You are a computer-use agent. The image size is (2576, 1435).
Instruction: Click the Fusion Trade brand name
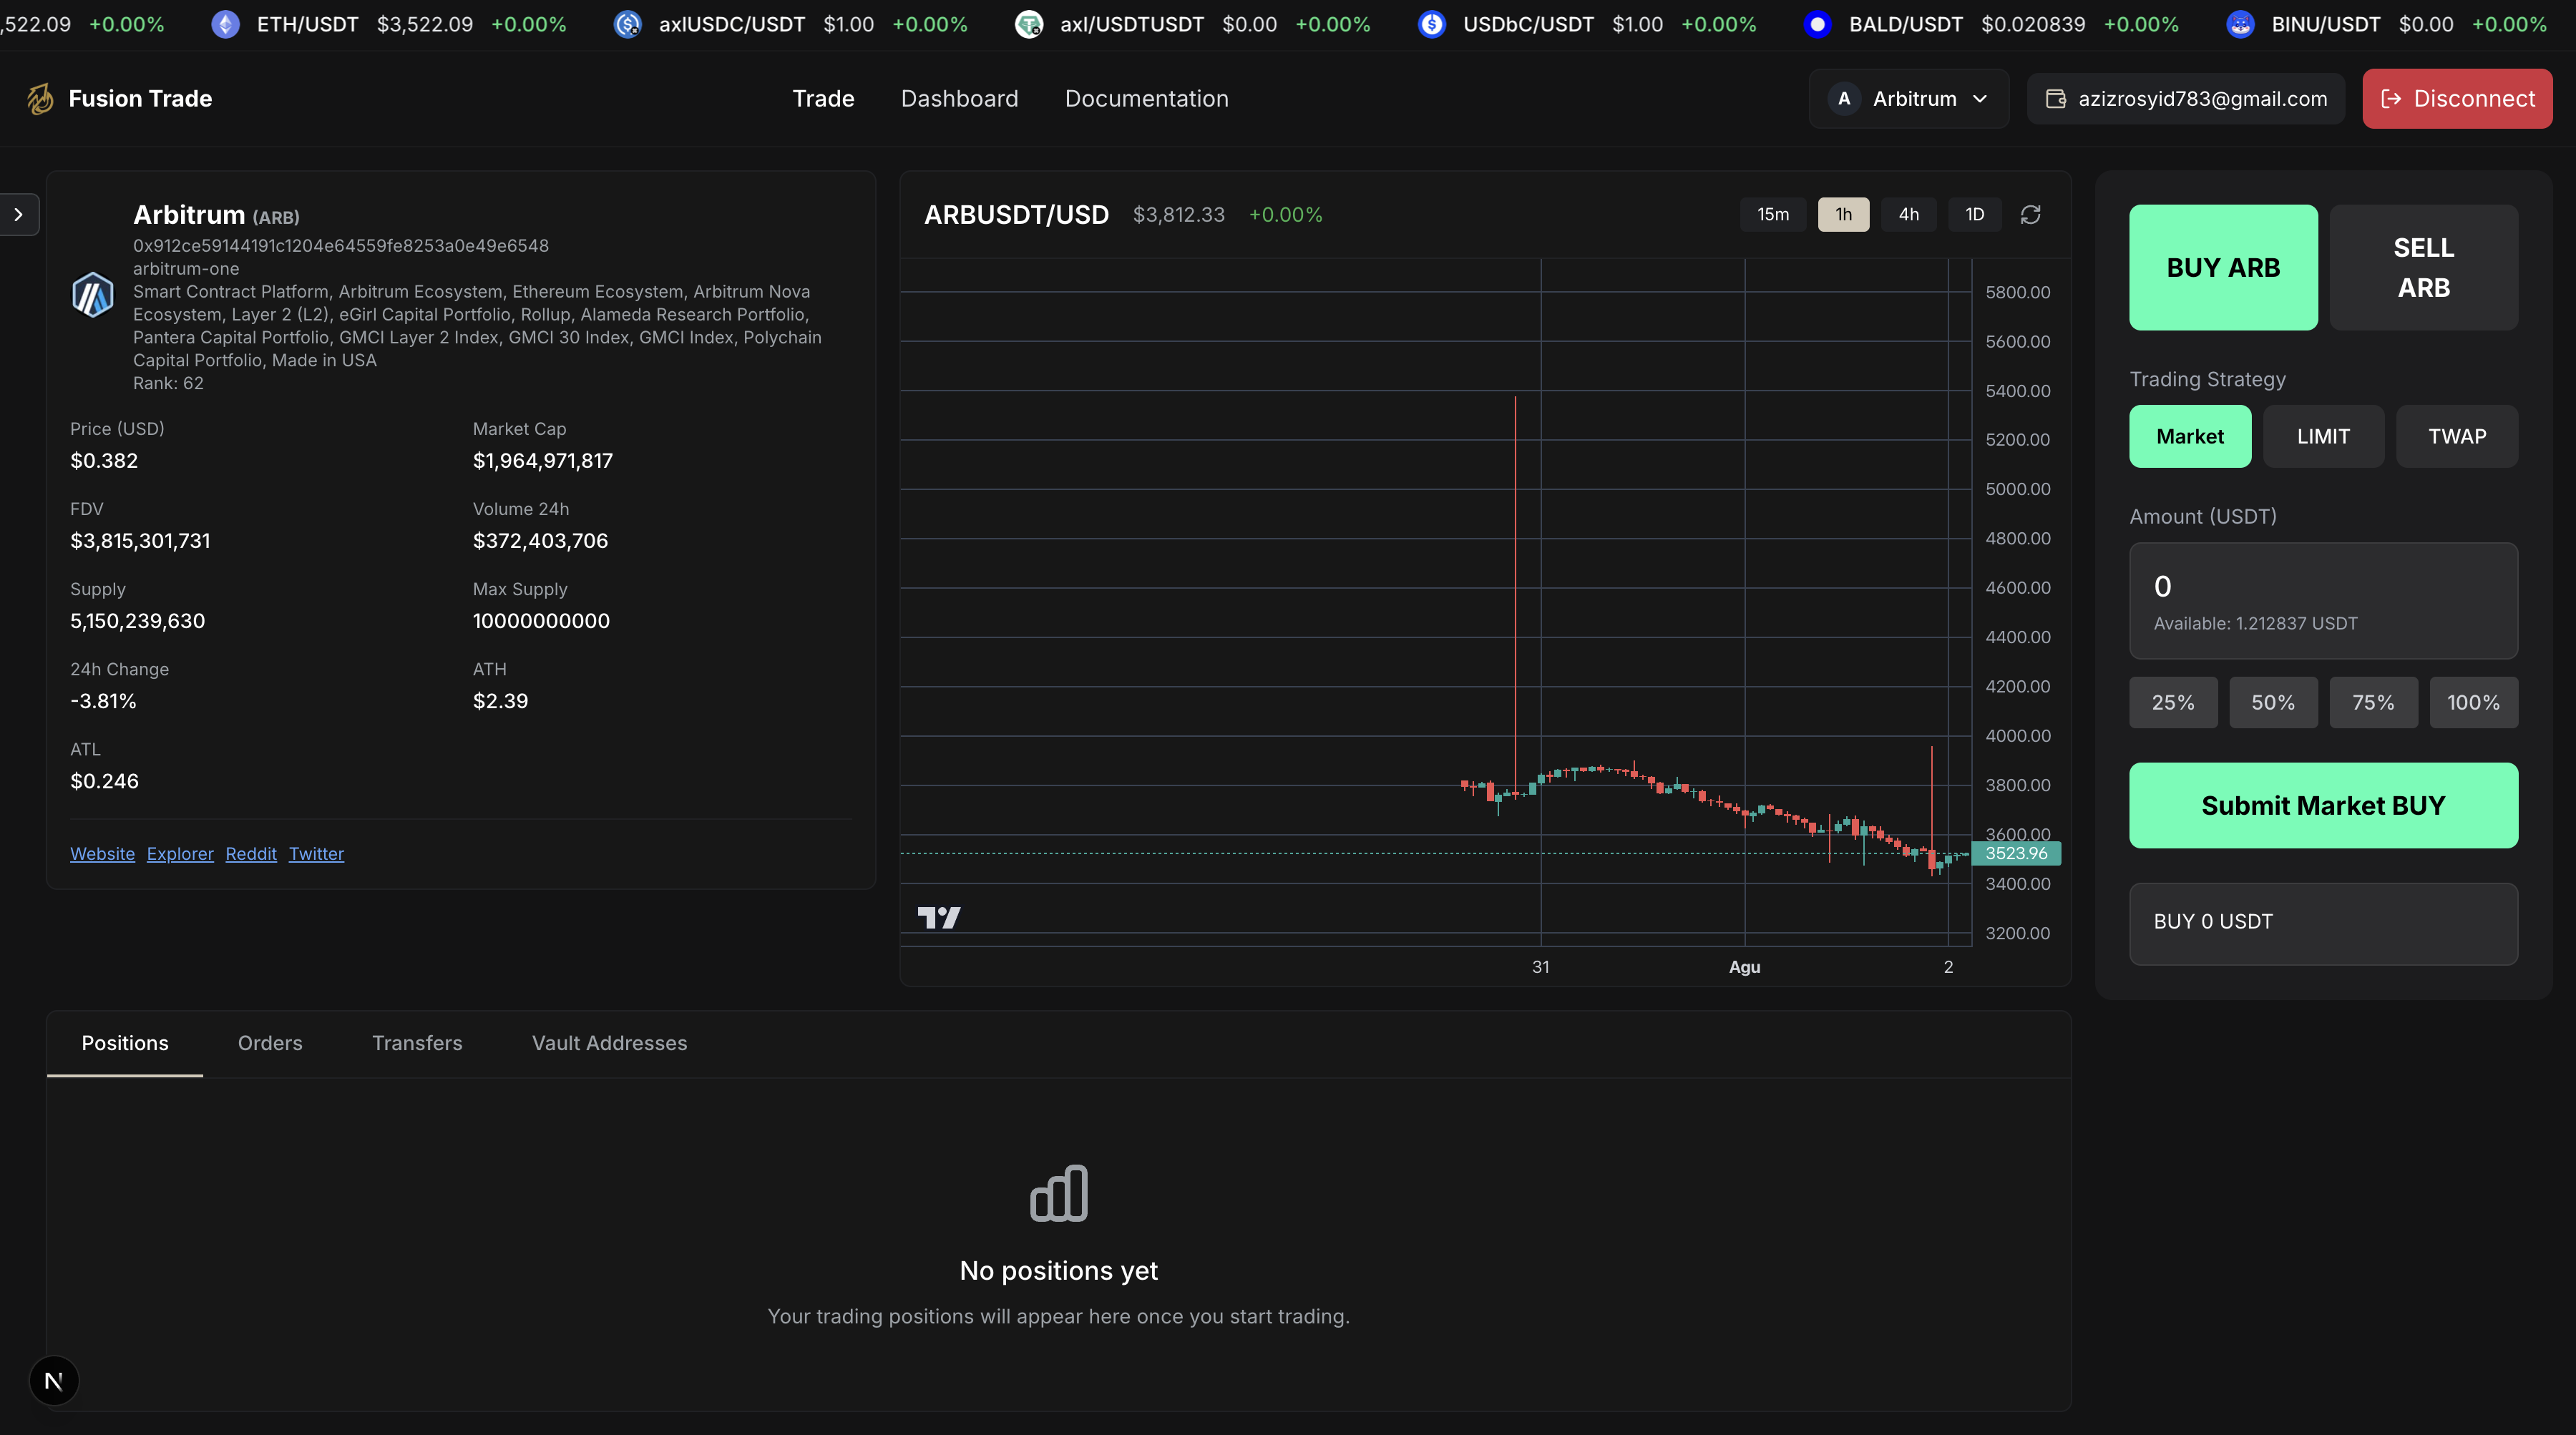140,98
